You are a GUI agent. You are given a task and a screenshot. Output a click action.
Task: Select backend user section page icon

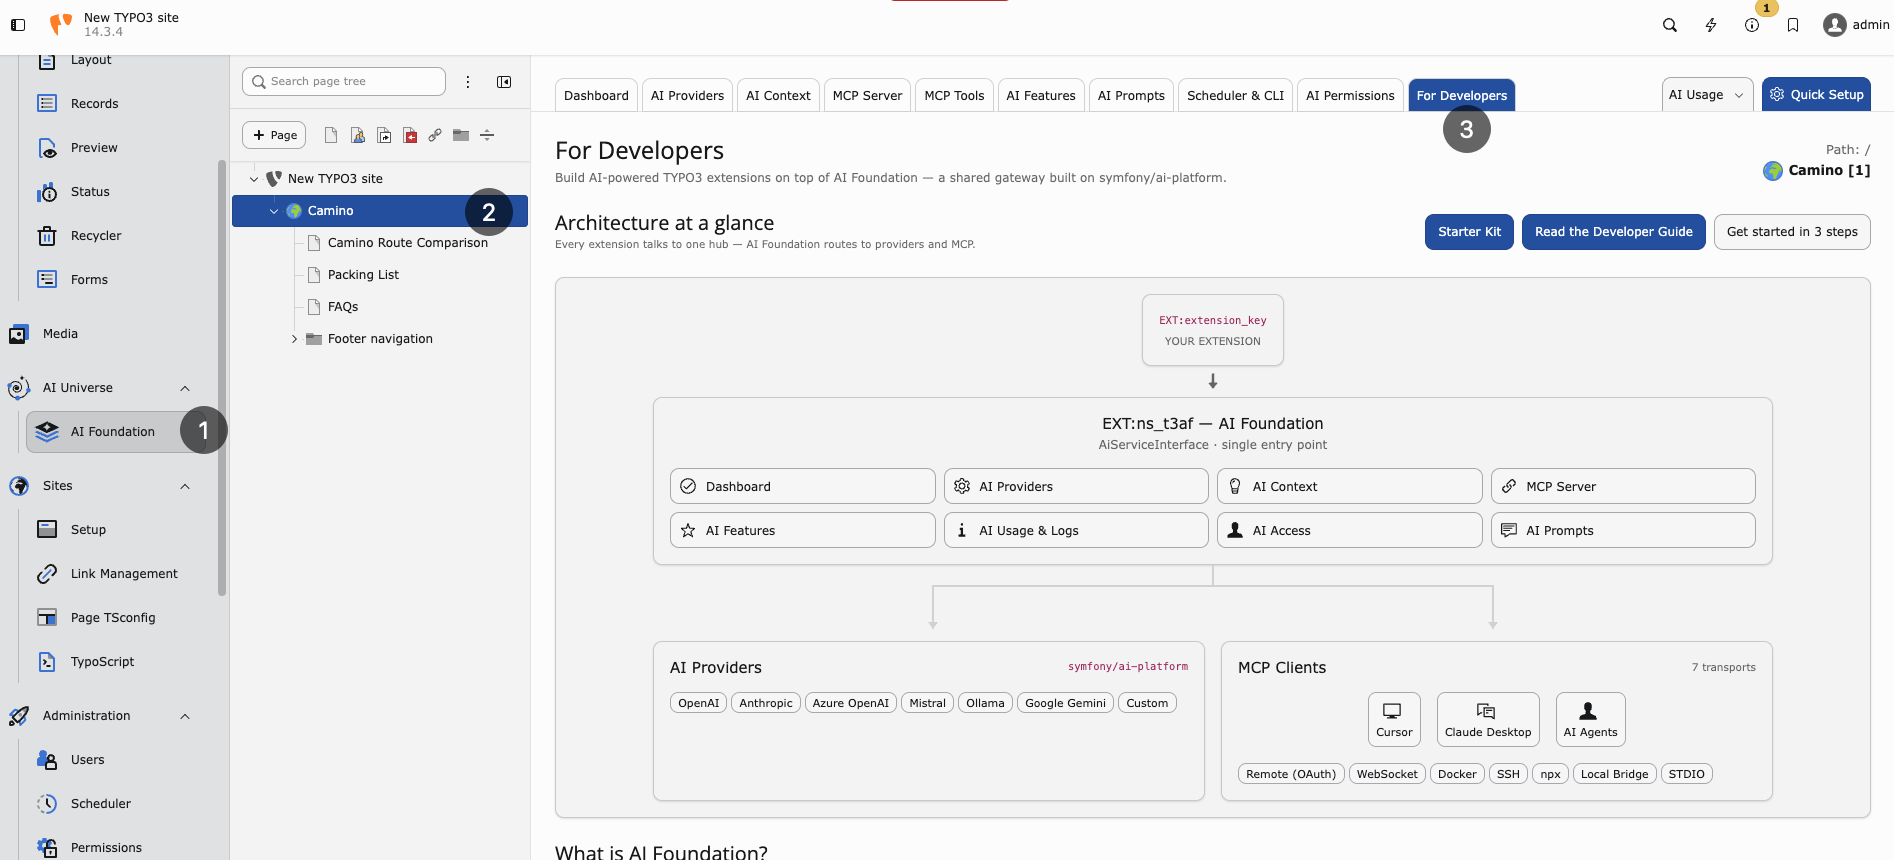(x=357, y=135)
